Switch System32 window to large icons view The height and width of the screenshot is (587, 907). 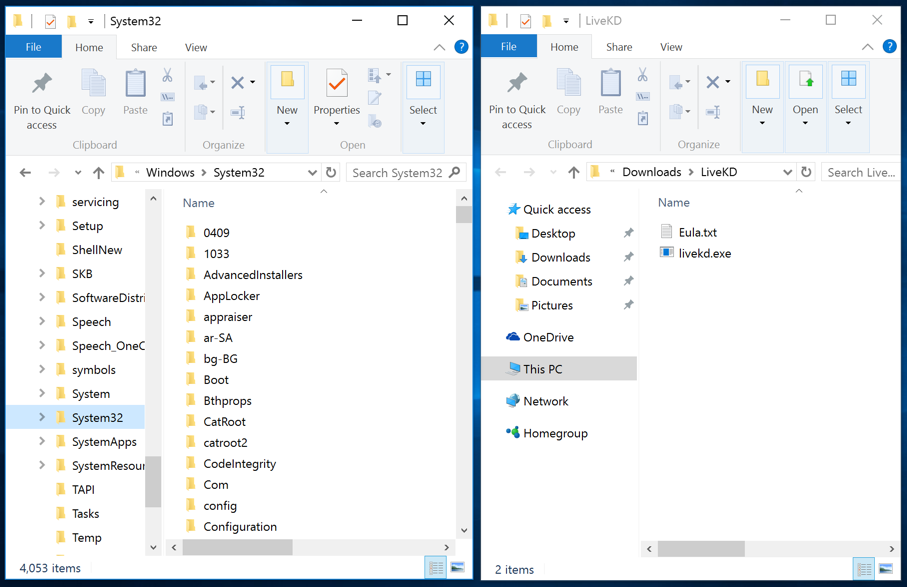point(457,568)
